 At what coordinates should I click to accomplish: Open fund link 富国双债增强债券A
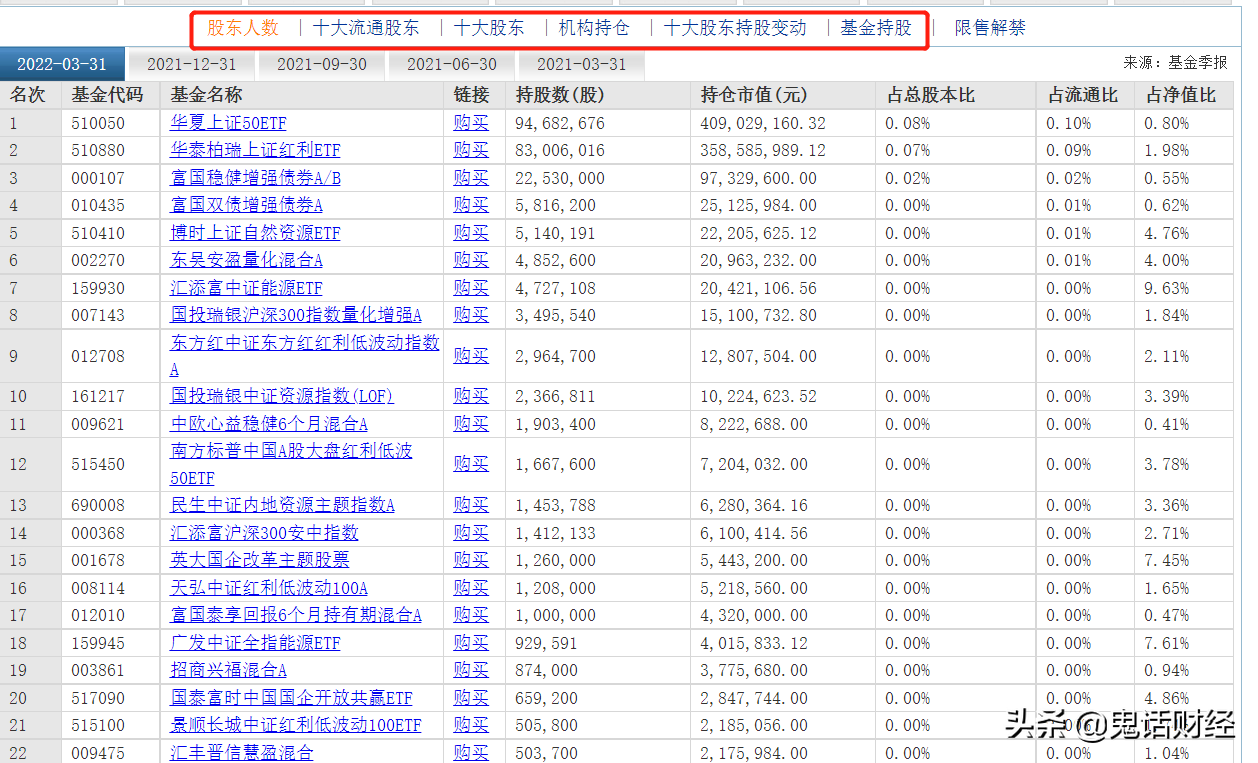tap(246, 205)
